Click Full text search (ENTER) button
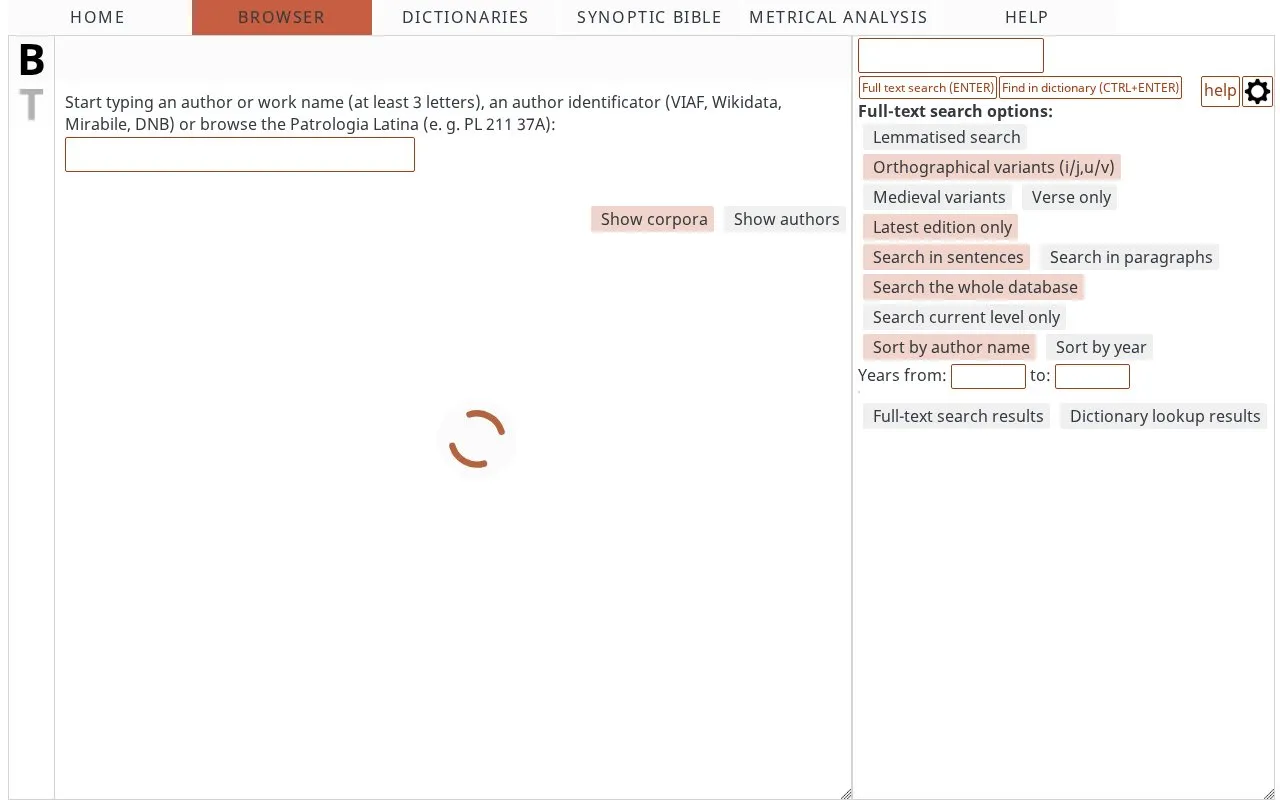The width and height of the screenshot is (1280, 800). coord(928,88)
